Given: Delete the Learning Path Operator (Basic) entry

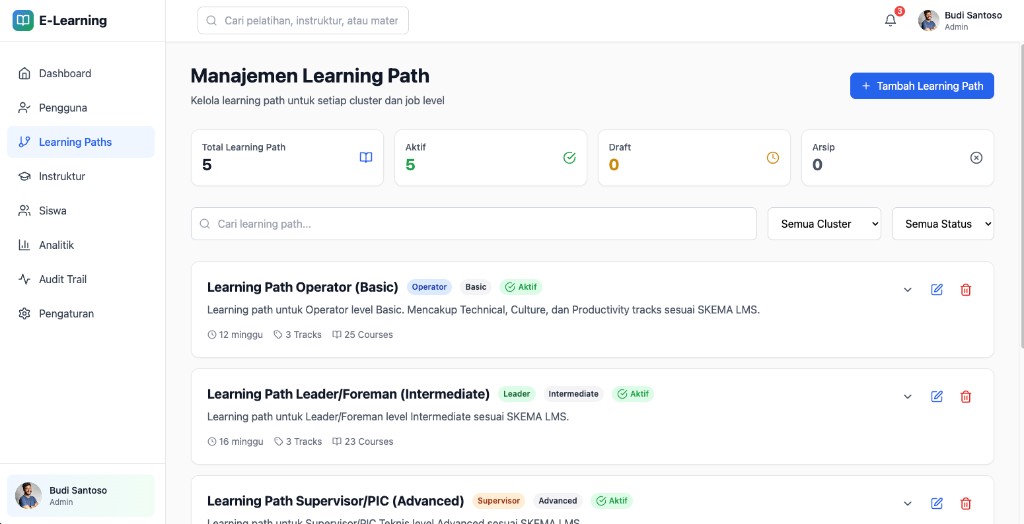Looking at the screenshot, I should [965, 289].
